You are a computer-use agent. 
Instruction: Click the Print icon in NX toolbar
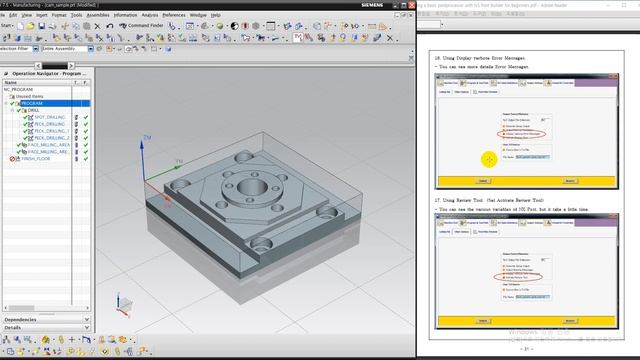pyautogui.click(x=53, y=26)
